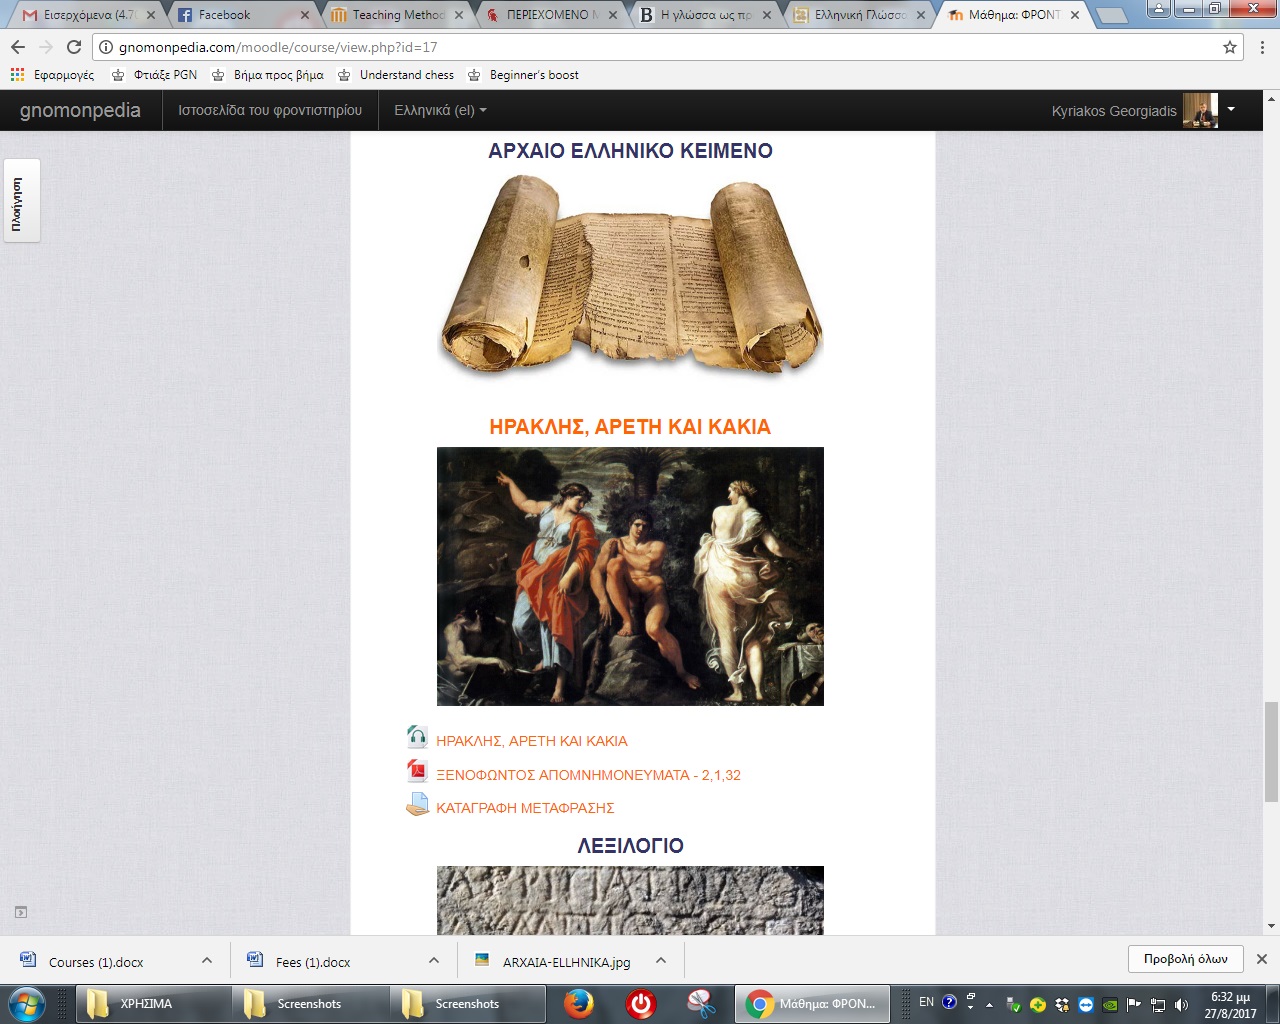1280x1024 pixels.
Task: Close the Teaching Method tab
Action: point(459,15)
